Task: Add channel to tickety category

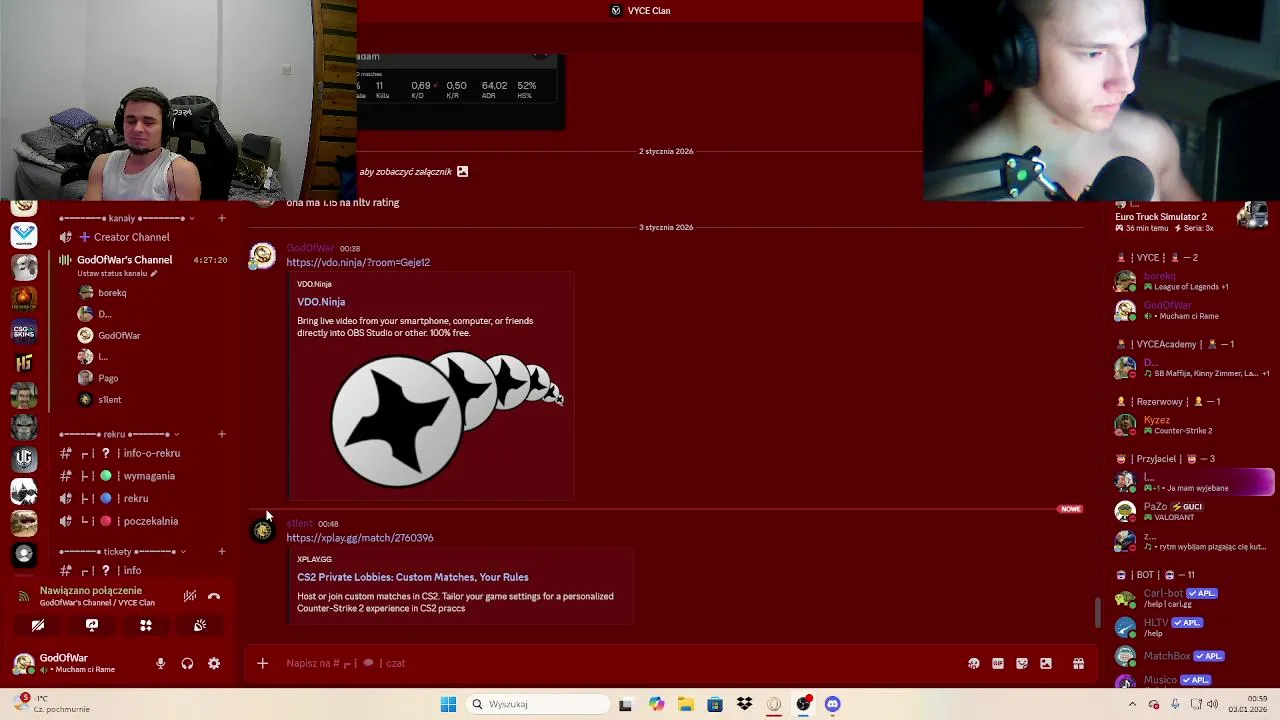Action: (222, 552)
